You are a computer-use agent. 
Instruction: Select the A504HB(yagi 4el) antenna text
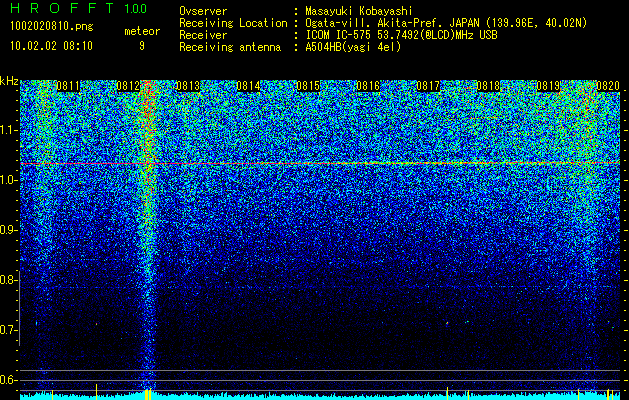[x=353, y=47]
